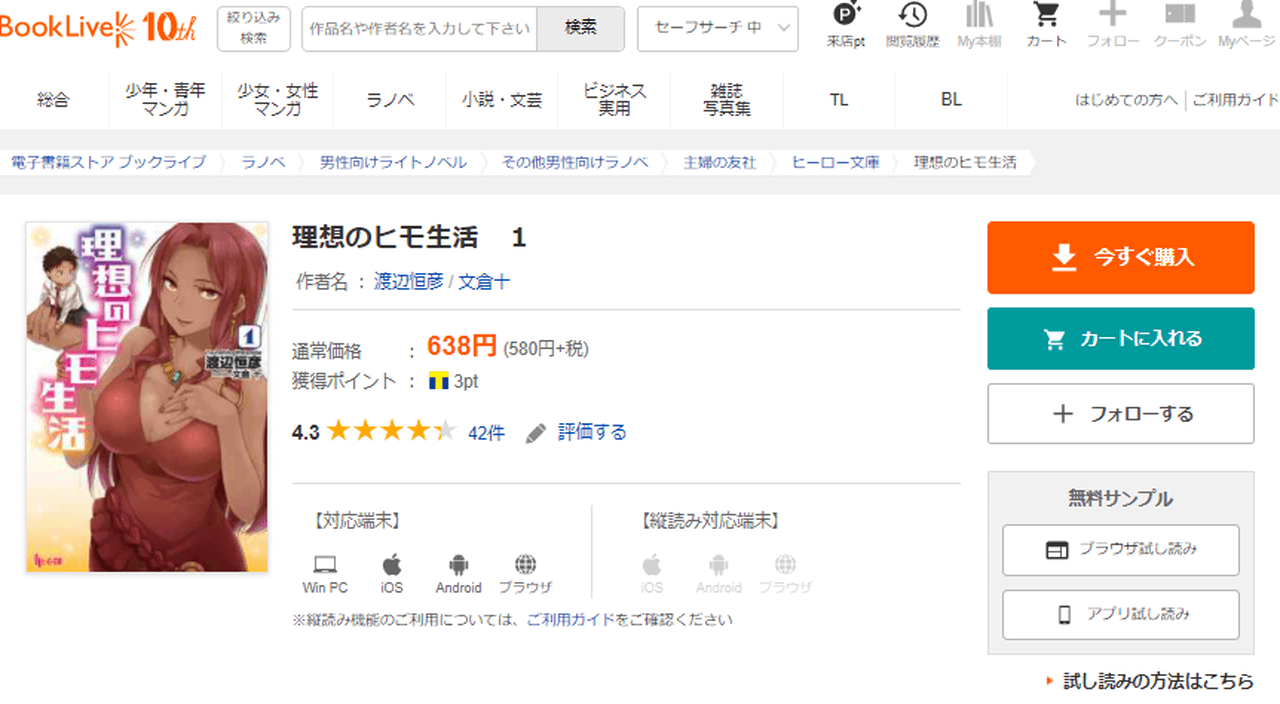
Task: Click the search text input field
Action: (x=420, y=29)
